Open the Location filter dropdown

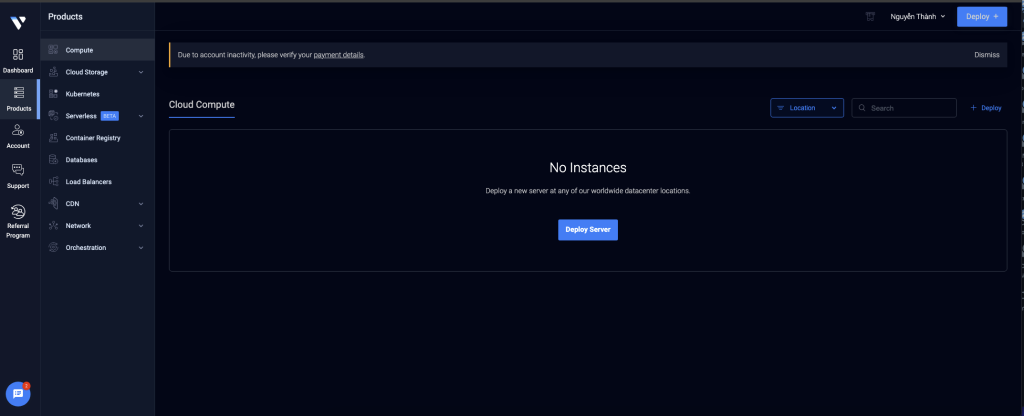coord(806,108)
